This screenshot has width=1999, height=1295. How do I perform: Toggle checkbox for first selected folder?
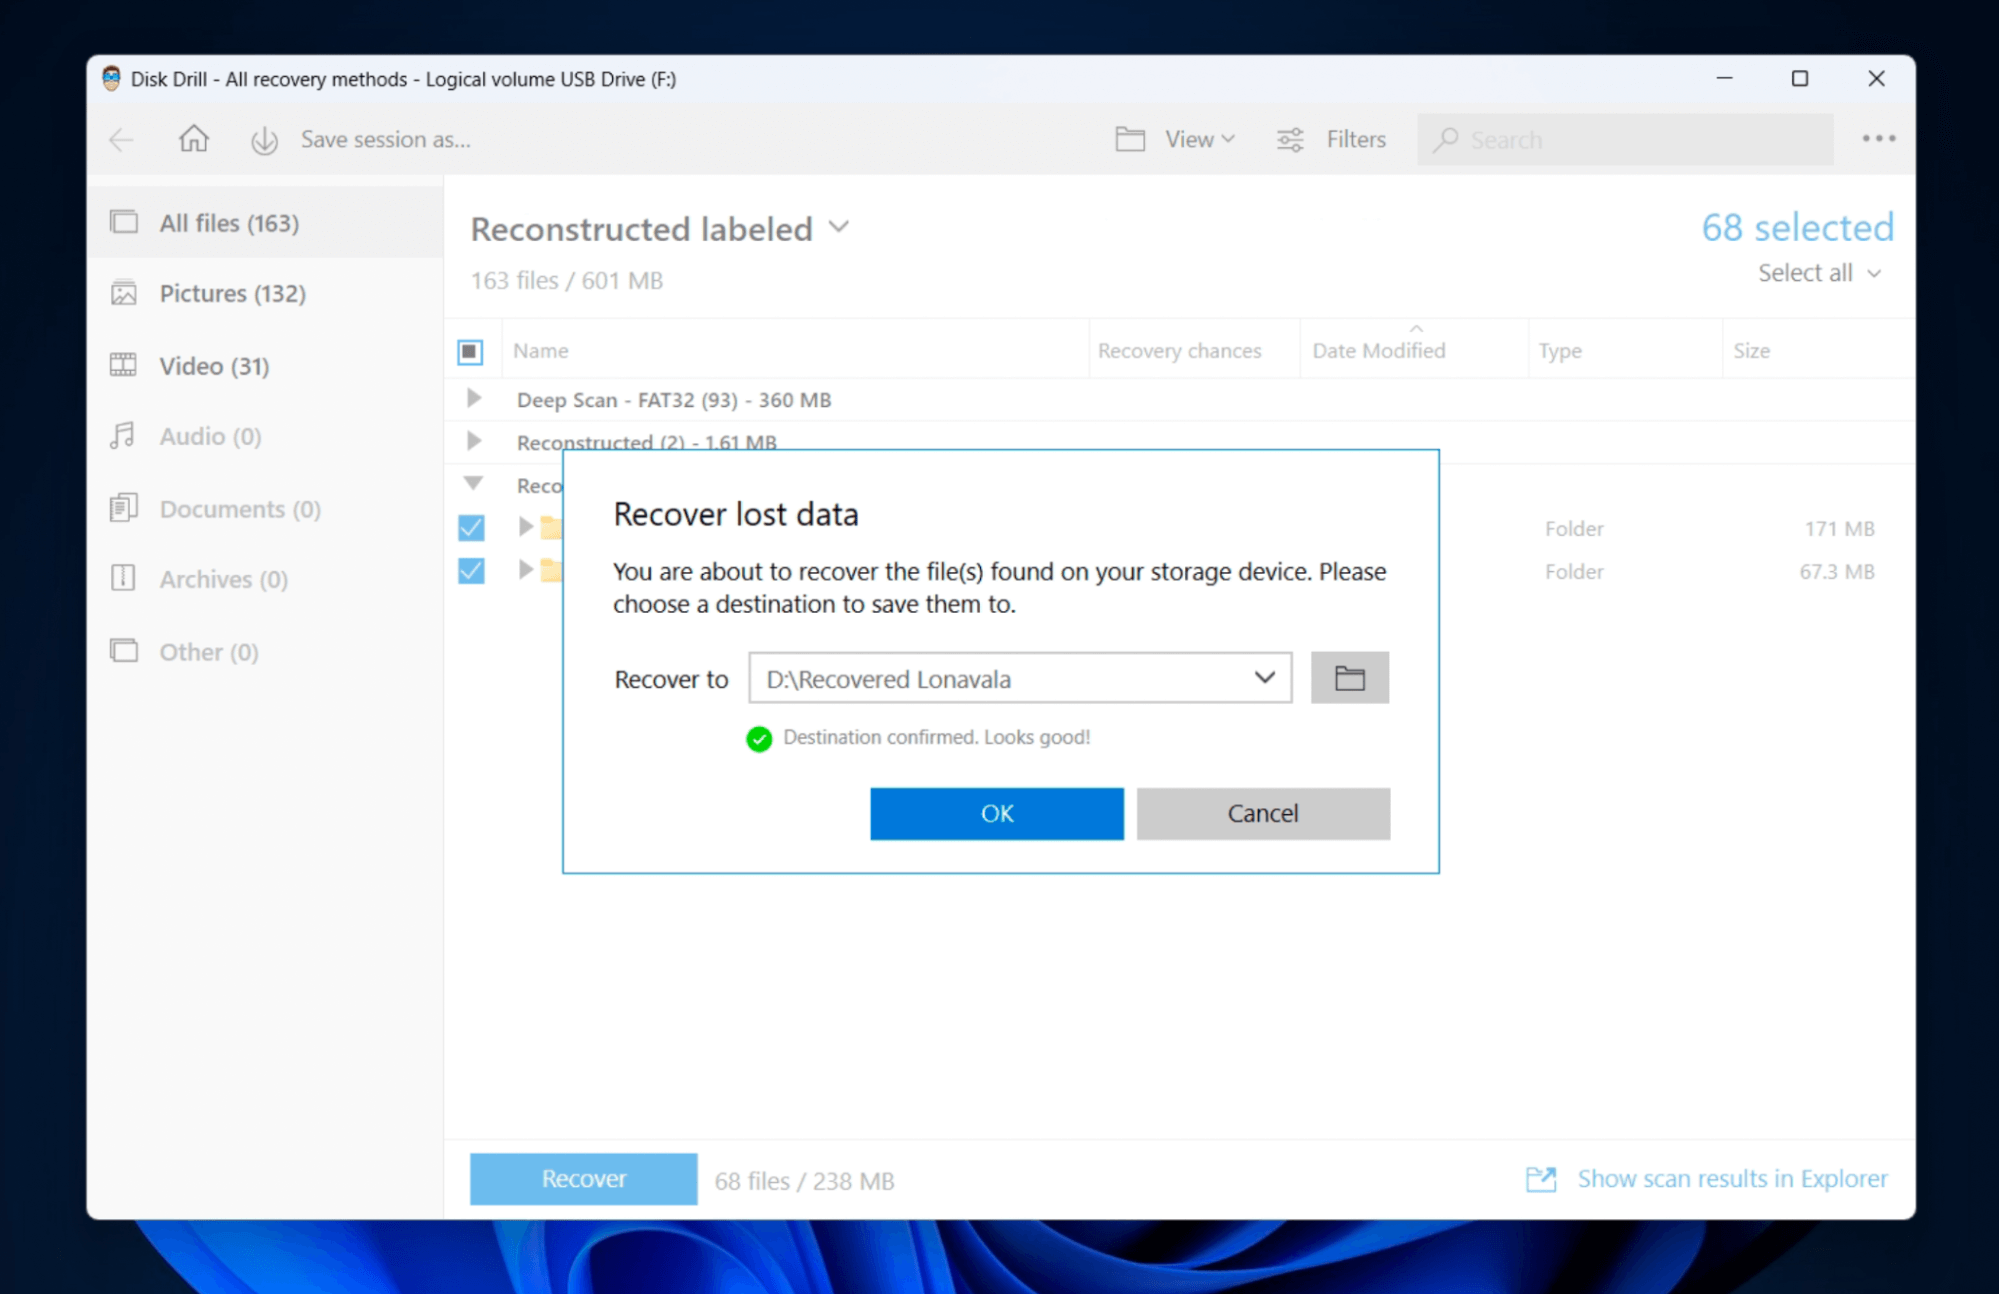(x=472, y=527)
